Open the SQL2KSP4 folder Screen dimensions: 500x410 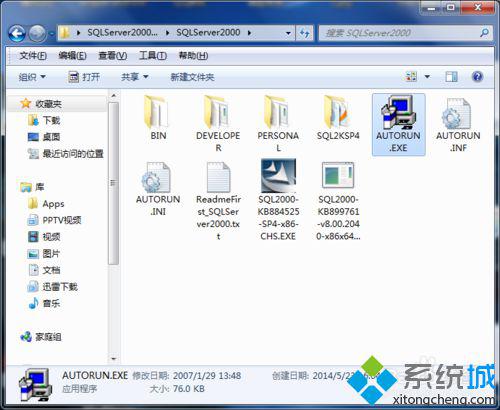click(x=338, y=118)
